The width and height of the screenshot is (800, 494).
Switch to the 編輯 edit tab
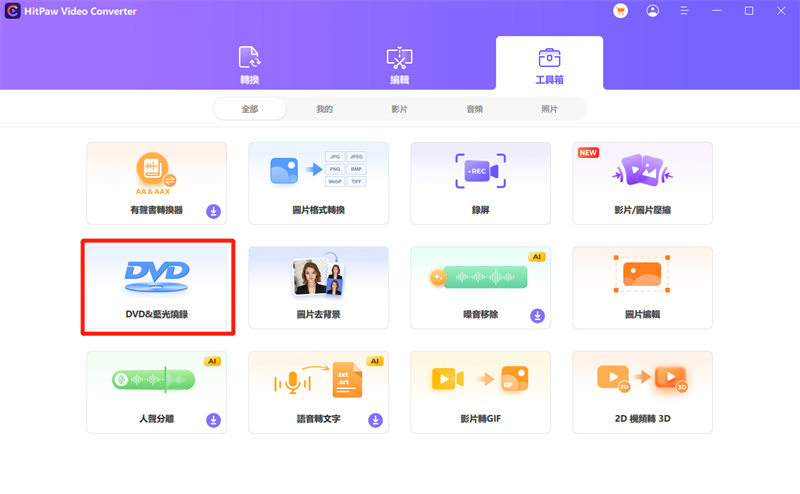point(399,65)
